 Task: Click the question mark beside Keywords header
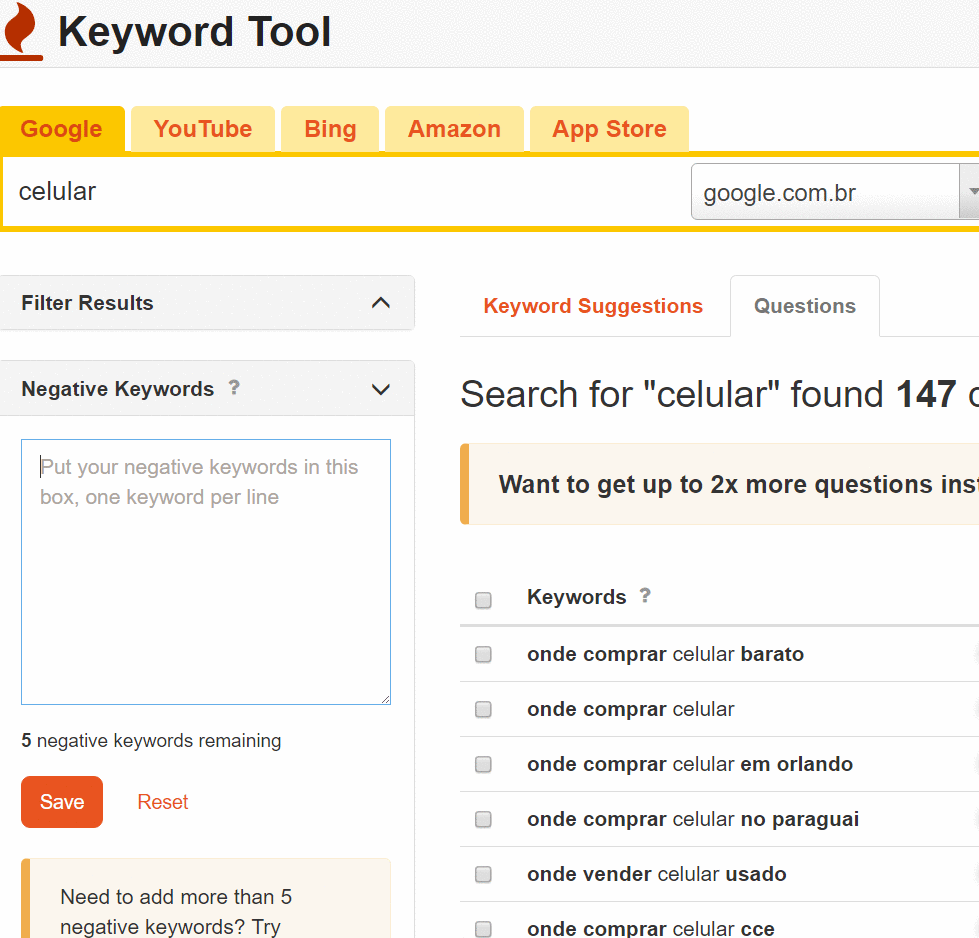pyautogui.click(x=645, y=596)
